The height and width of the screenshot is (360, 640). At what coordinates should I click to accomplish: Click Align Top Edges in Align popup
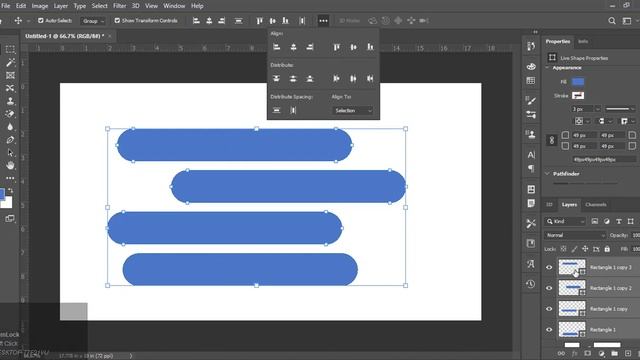[336, 47]
